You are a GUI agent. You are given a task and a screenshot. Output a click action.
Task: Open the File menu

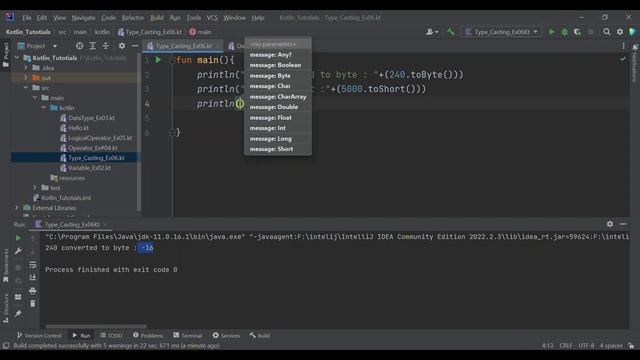27,18
